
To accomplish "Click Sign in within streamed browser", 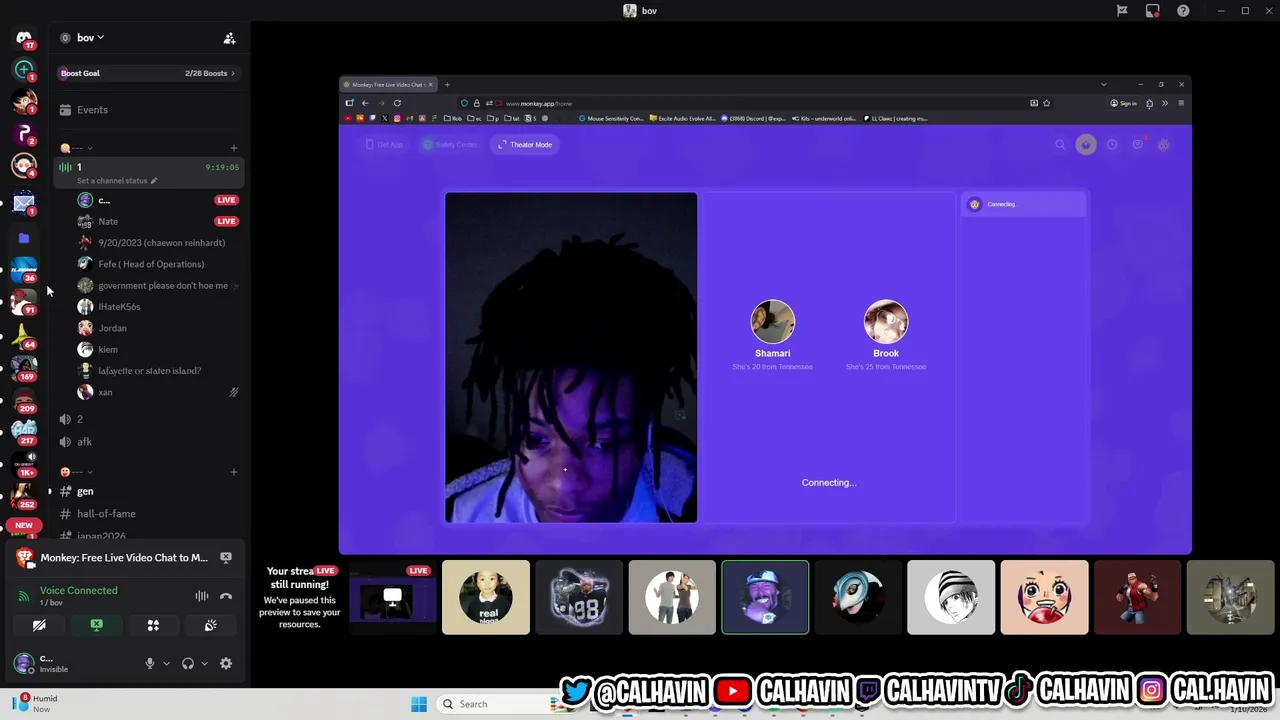I will click(x=1123, y=103).
